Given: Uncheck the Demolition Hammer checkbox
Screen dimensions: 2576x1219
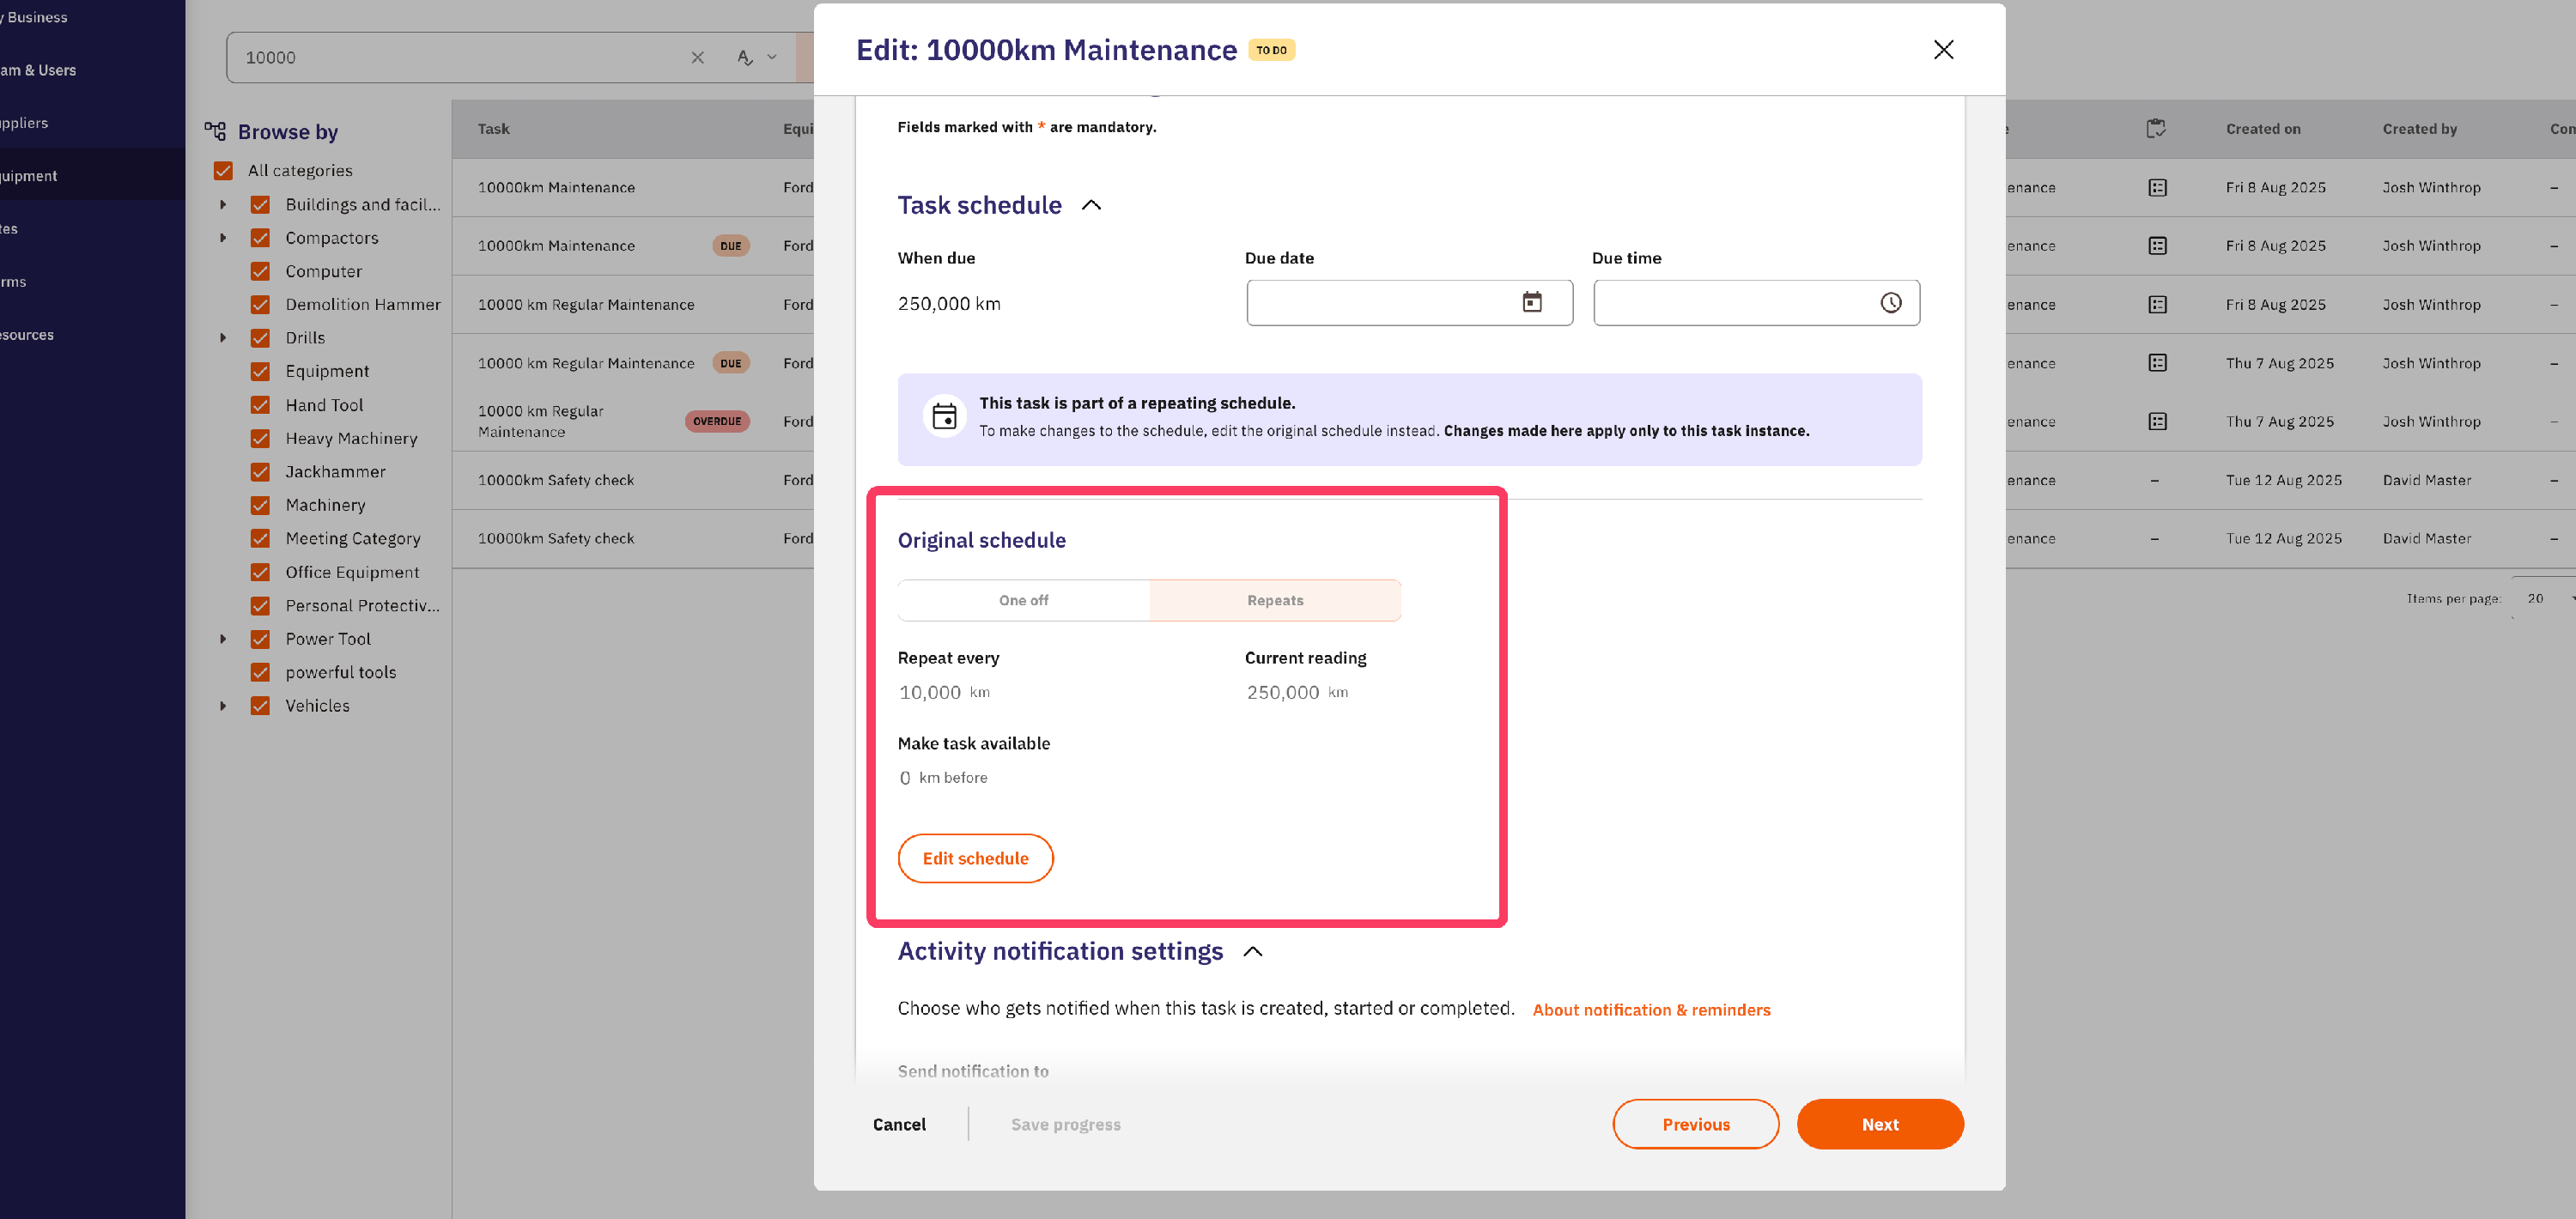Looking at the screenshot, I should [260, 304].
